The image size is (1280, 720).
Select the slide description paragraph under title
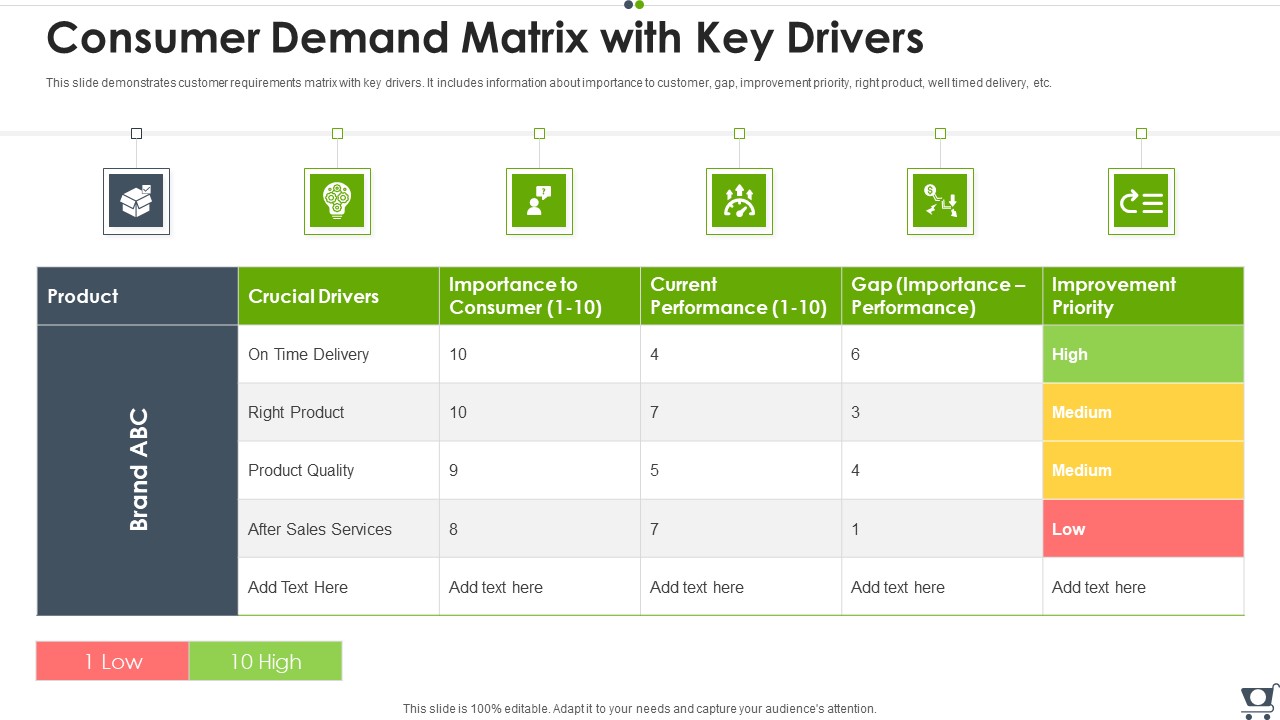tap(549, 83)
